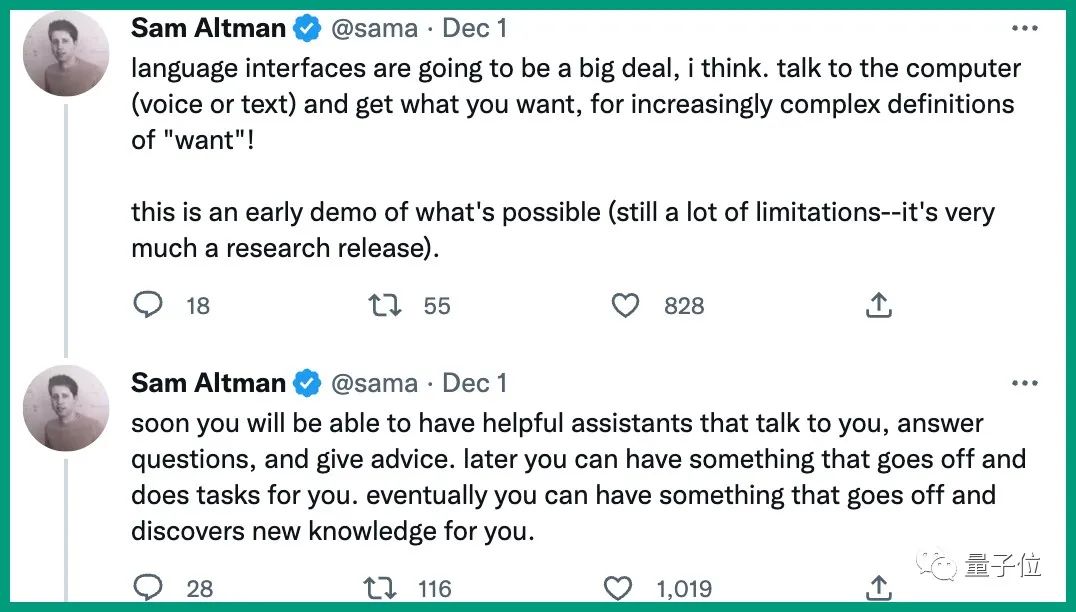1076x612 pixels.
Task: Open more options on first tweet
Action: 1024,29
